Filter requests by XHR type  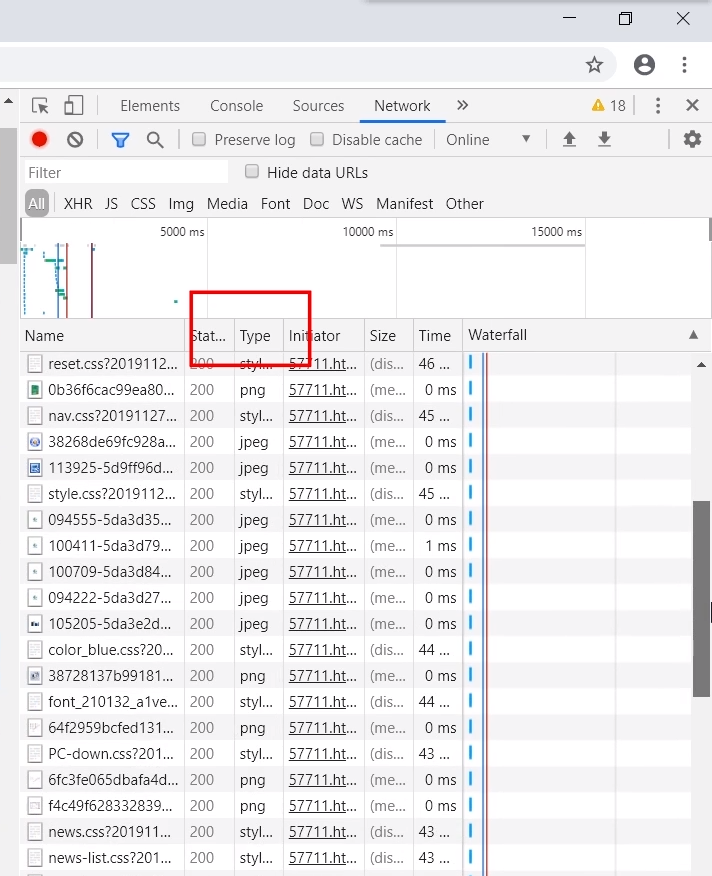tap(78, 204)
